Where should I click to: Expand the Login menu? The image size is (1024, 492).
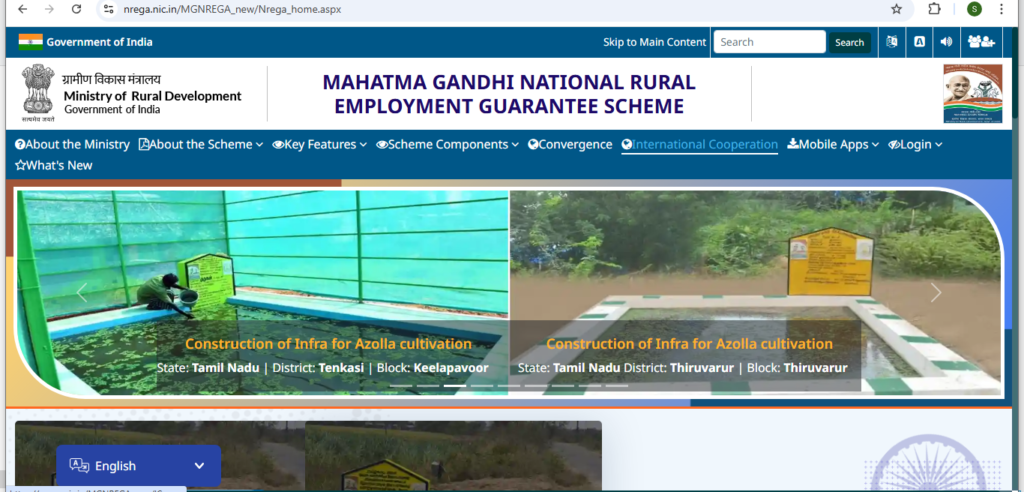click(x=915, y=144)
